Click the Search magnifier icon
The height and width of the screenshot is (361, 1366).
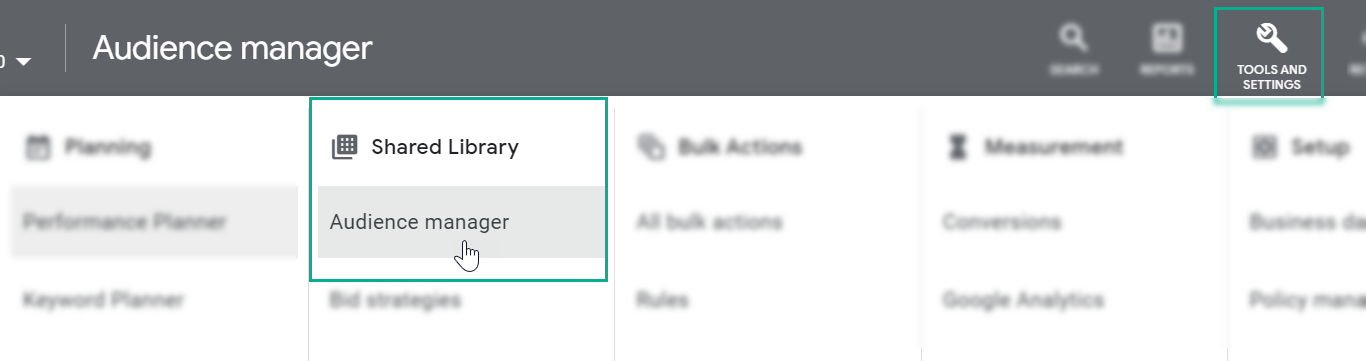(1073, 40)
